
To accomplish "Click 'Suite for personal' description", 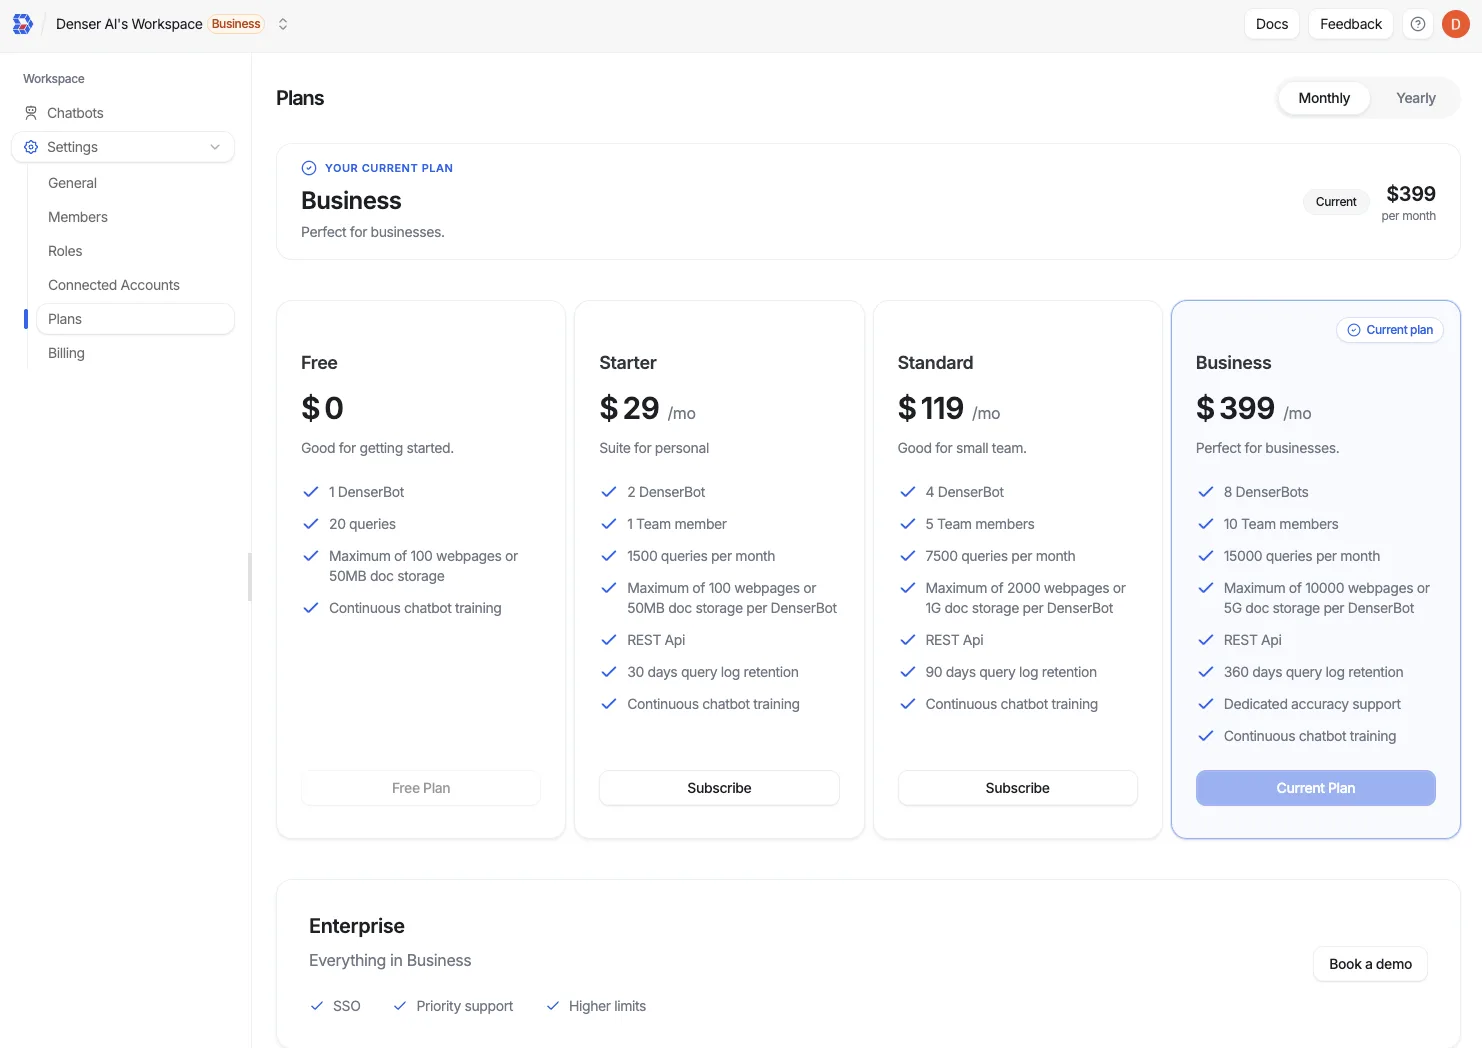I will (x=654, y=448).
